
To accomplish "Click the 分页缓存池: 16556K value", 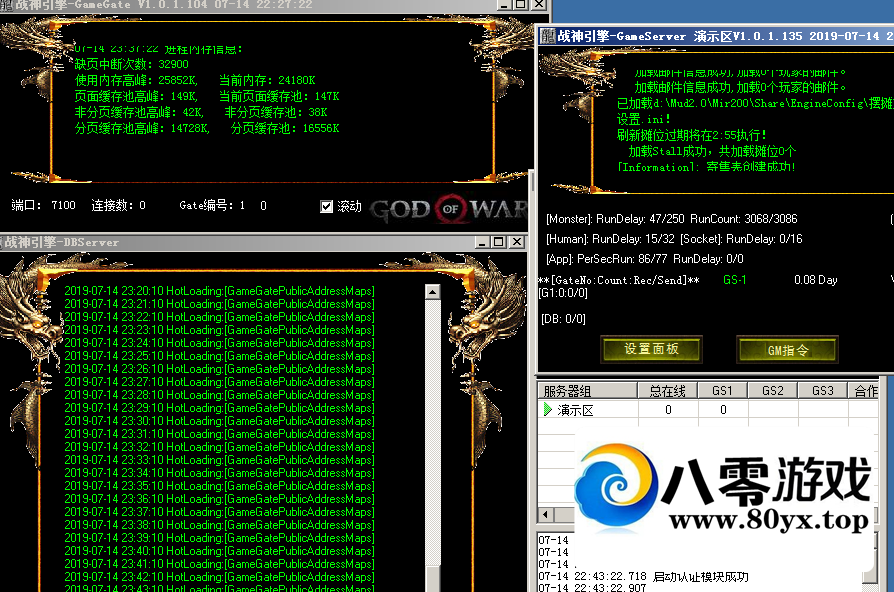I will pos(285,128).
